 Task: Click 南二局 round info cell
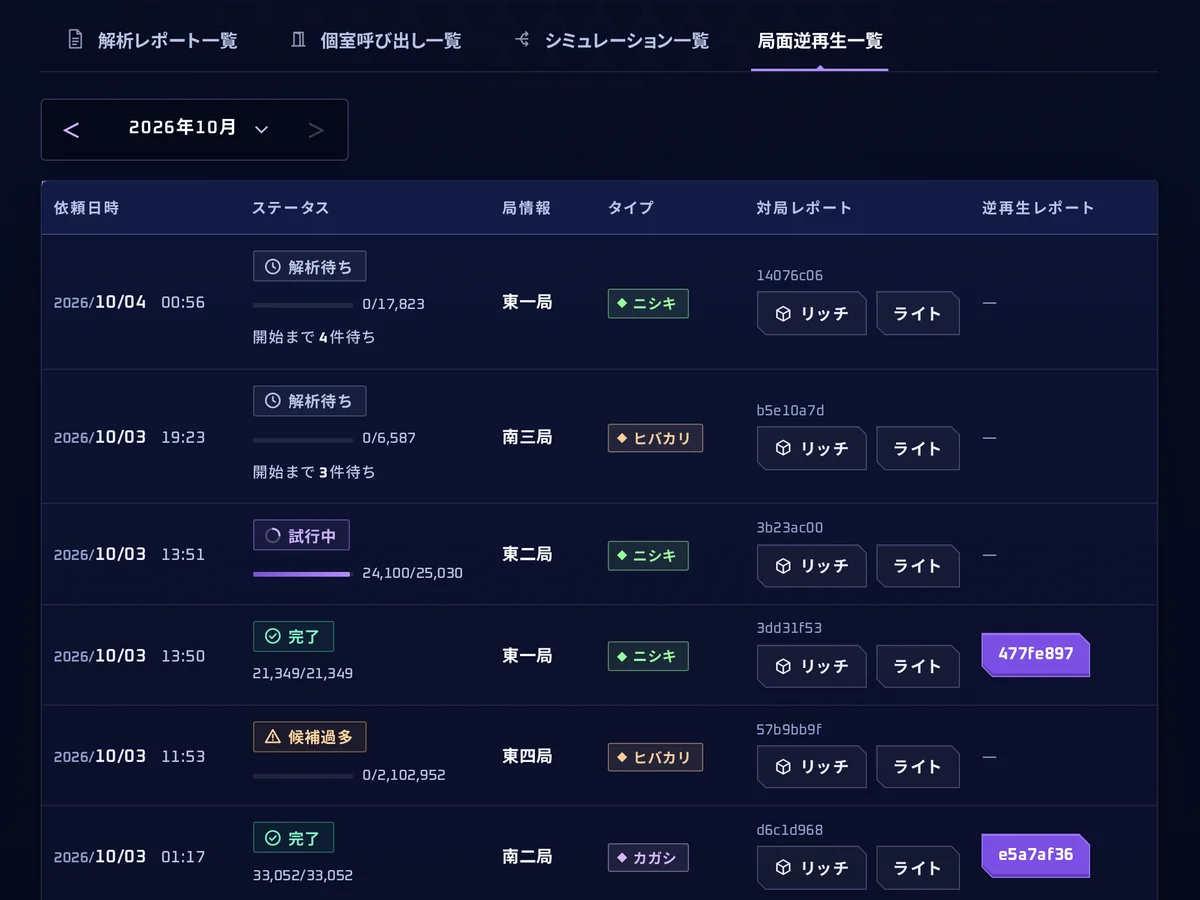527,857
